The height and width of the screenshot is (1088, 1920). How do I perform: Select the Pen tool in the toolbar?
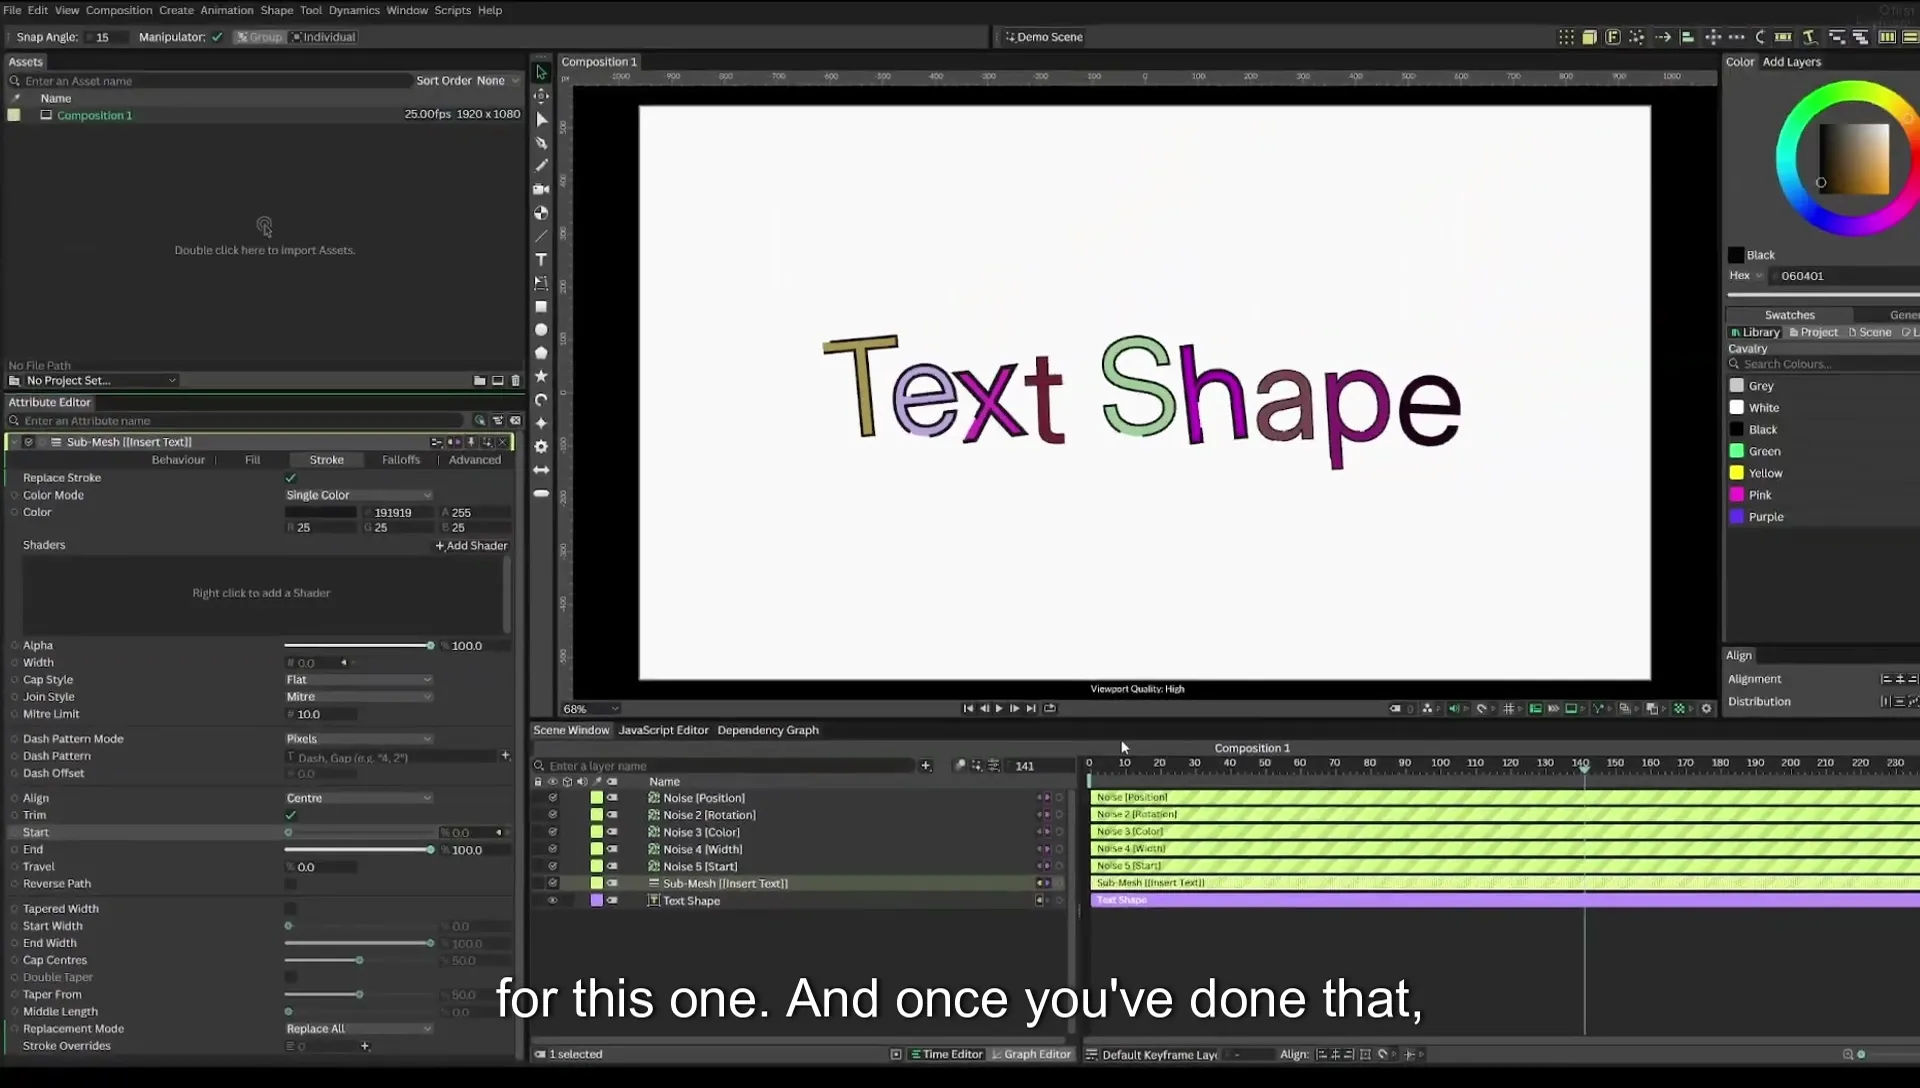tap(541, 143)
